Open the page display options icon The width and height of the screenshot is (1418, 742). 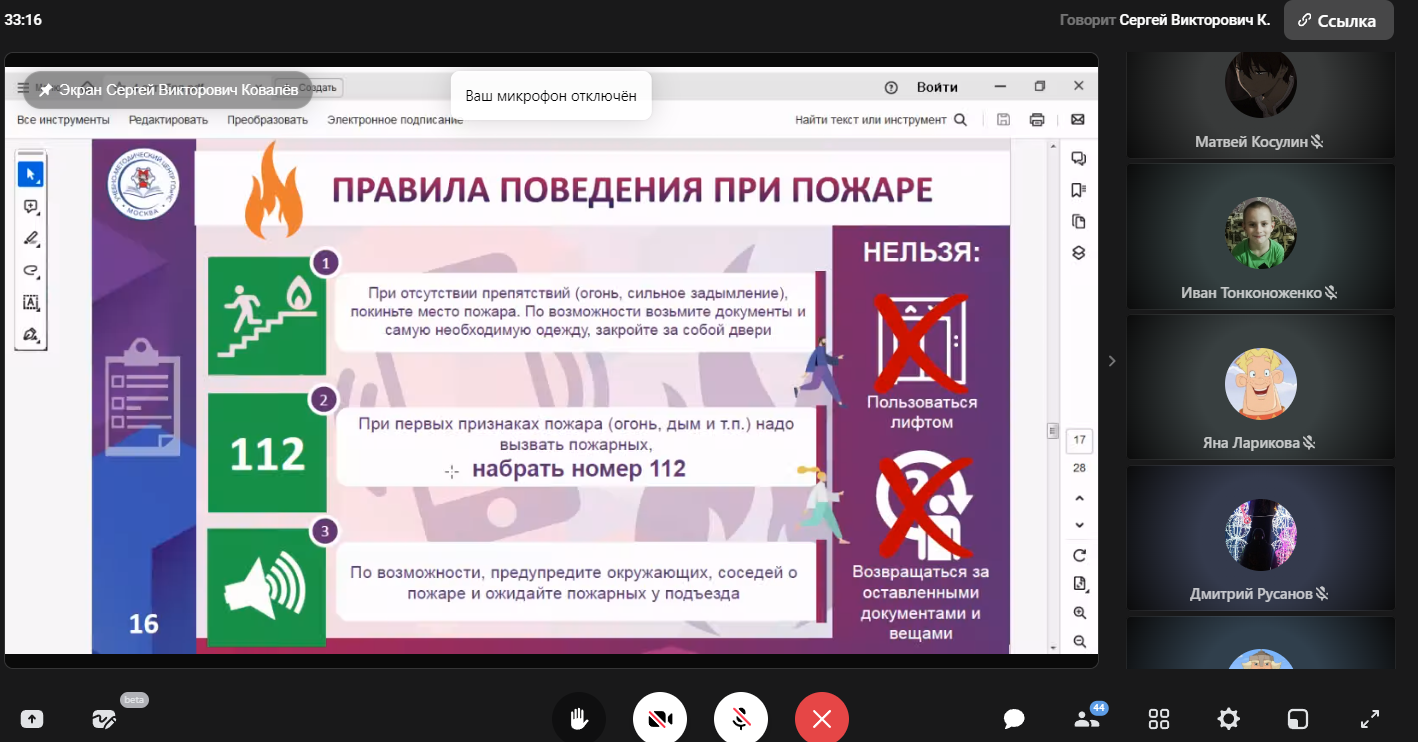click(1080, 584)
